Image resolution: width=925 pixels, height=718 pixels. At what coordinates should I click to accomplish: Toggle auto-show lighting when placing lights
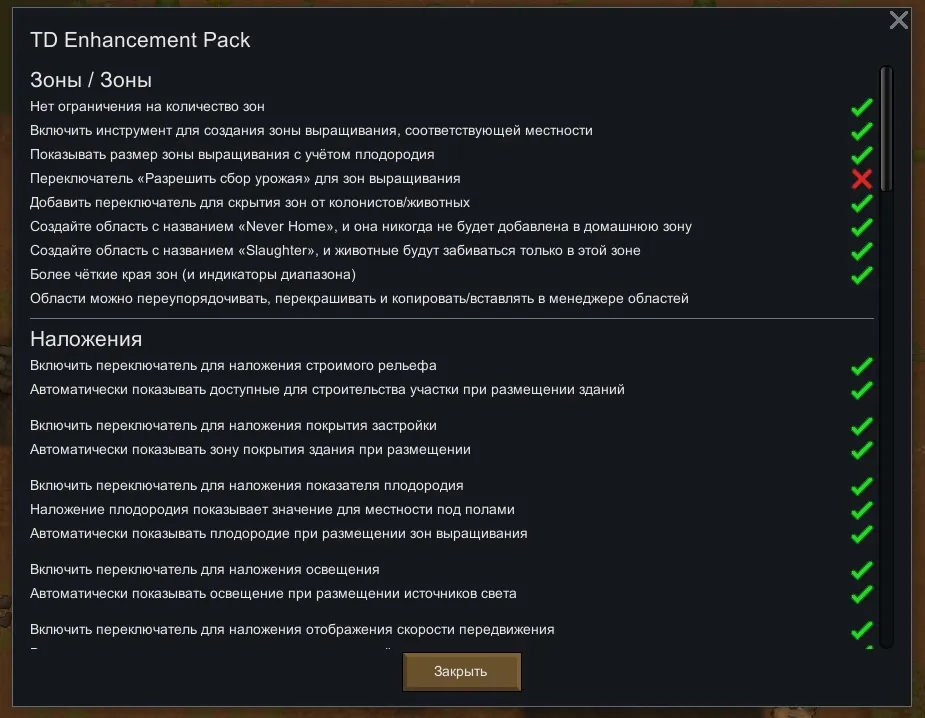click(x=861, y=594)
